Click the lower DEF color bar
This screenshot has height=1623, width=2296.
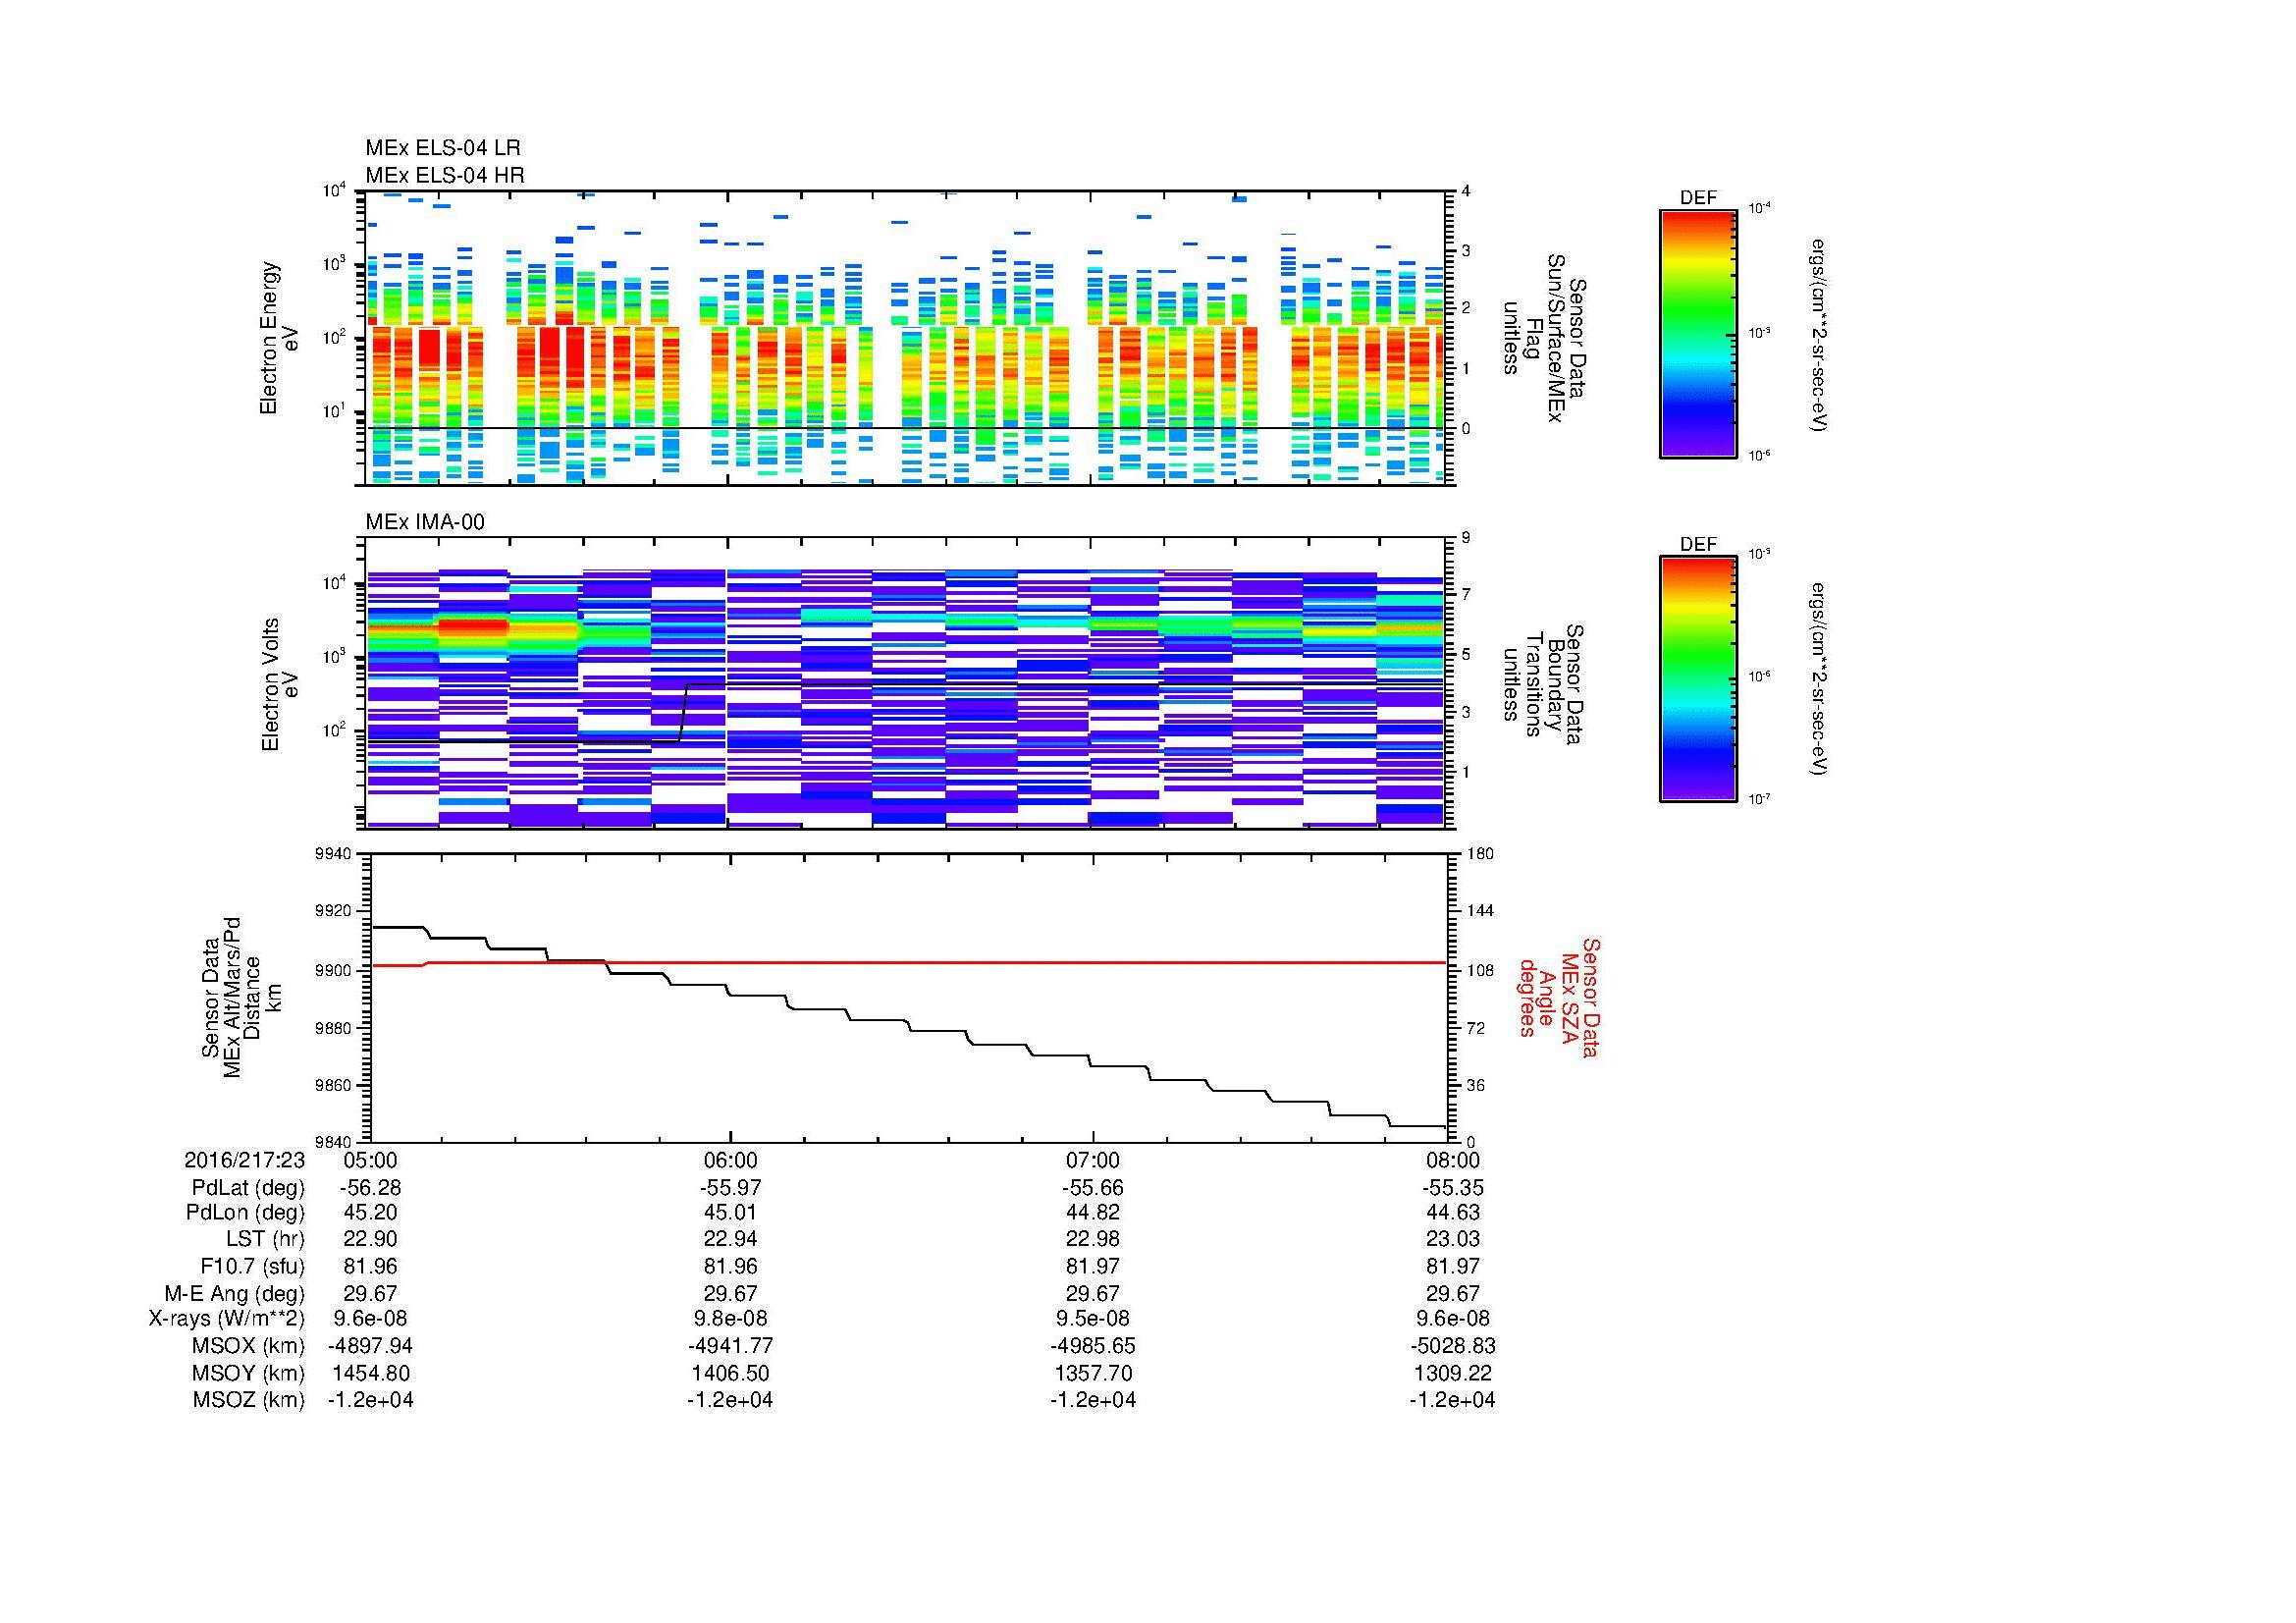[1697, 679]
